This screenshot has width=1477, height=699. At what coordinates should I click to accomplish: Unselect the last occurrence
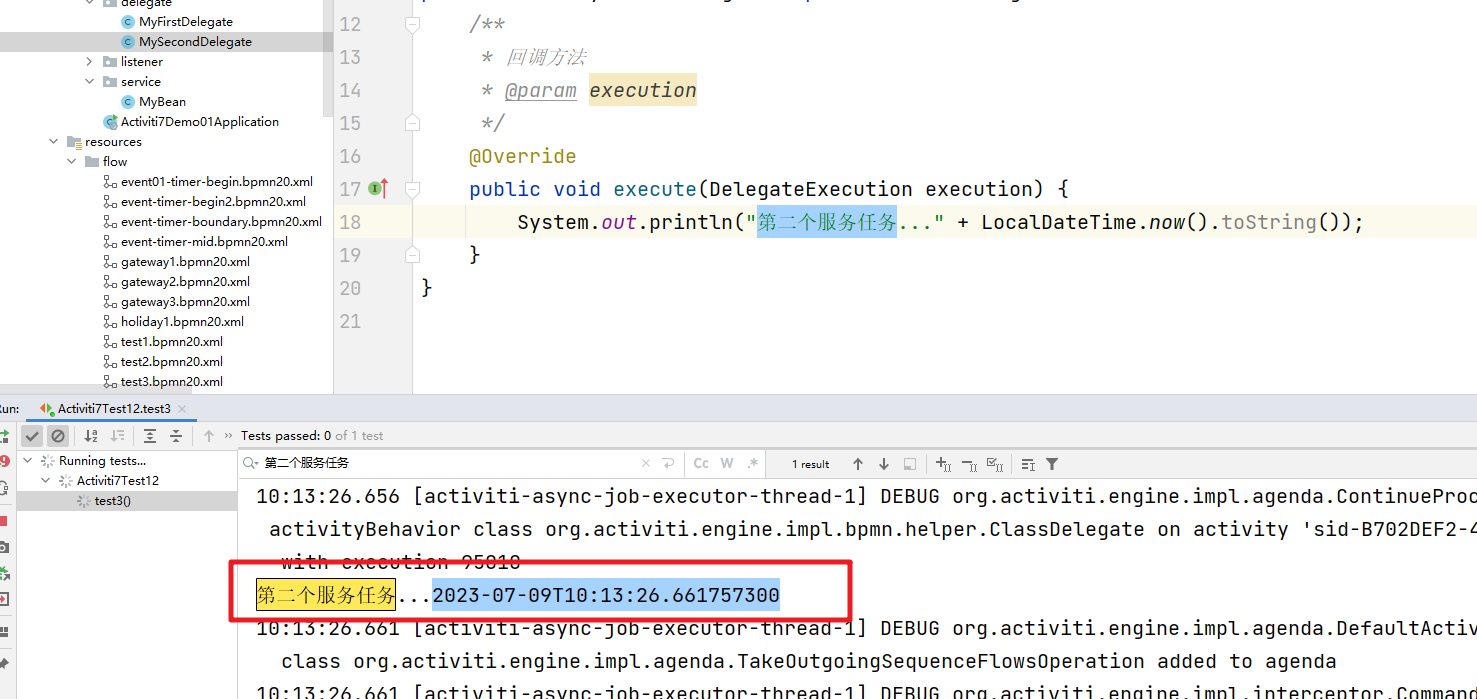(x=969, y=464)
